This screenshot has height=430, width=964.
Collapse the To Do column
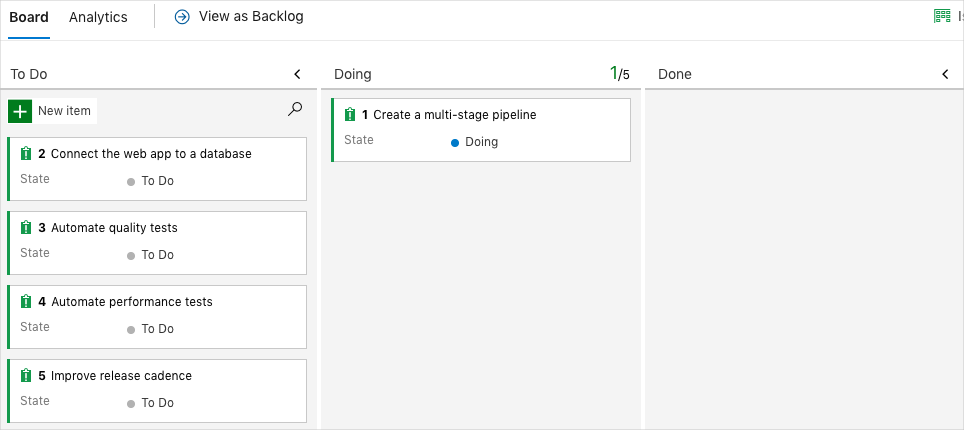tap(297, 74)
